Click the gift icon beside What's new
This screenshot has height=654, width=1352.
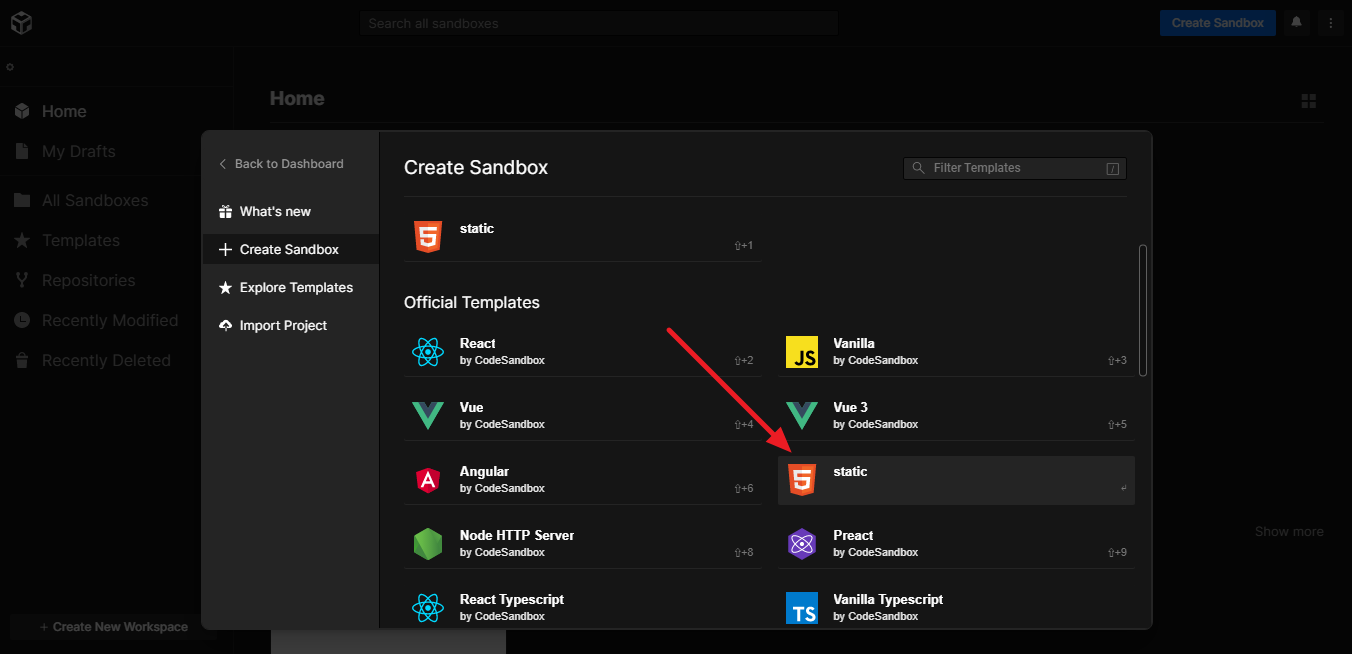225,212
